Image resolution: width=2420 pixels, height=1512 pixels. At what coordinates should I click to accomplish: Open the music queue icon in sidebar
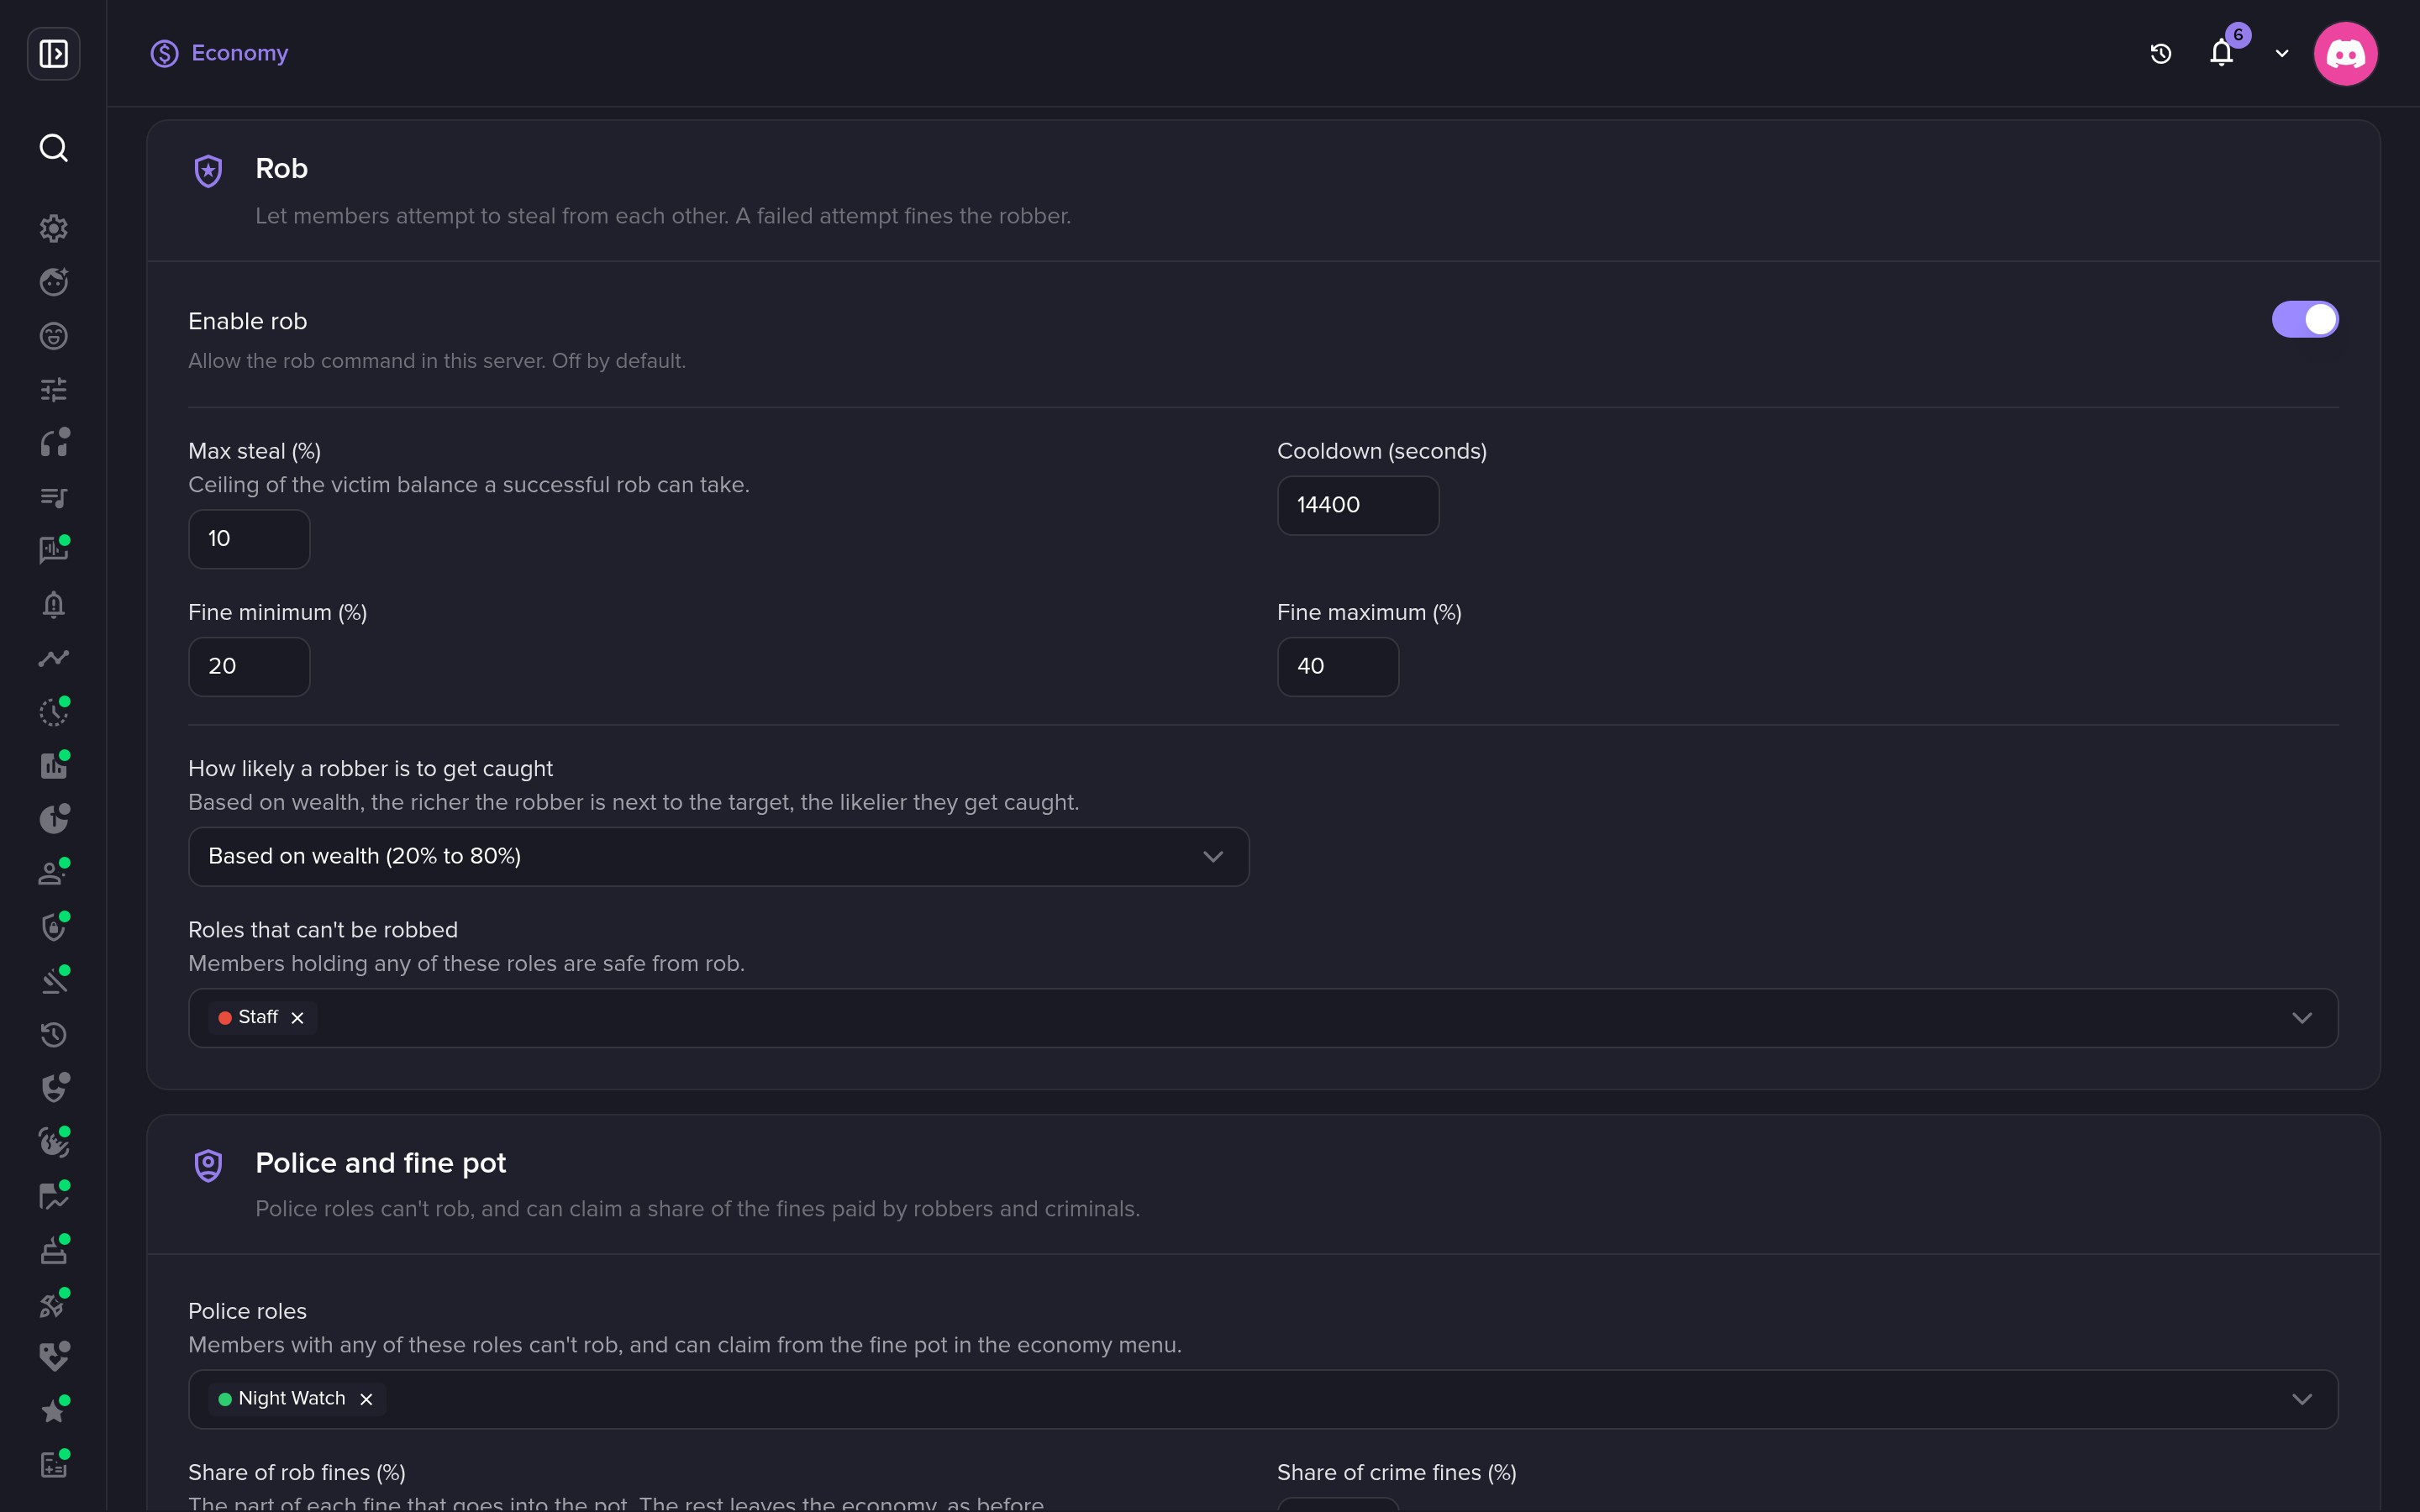pos(53,497)
